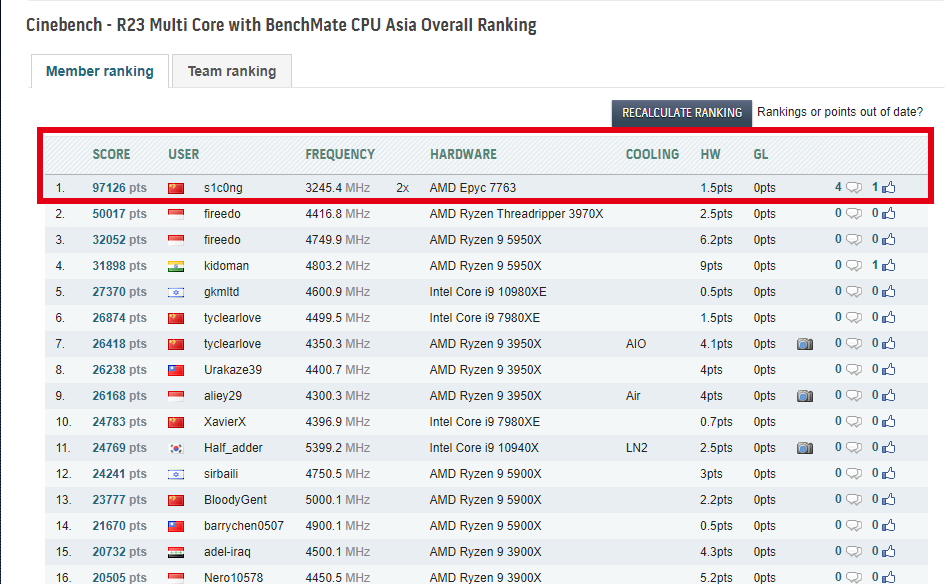Click the Iraq flag beside adel-iraq
948x584 pixels.
tap(176, 552)
